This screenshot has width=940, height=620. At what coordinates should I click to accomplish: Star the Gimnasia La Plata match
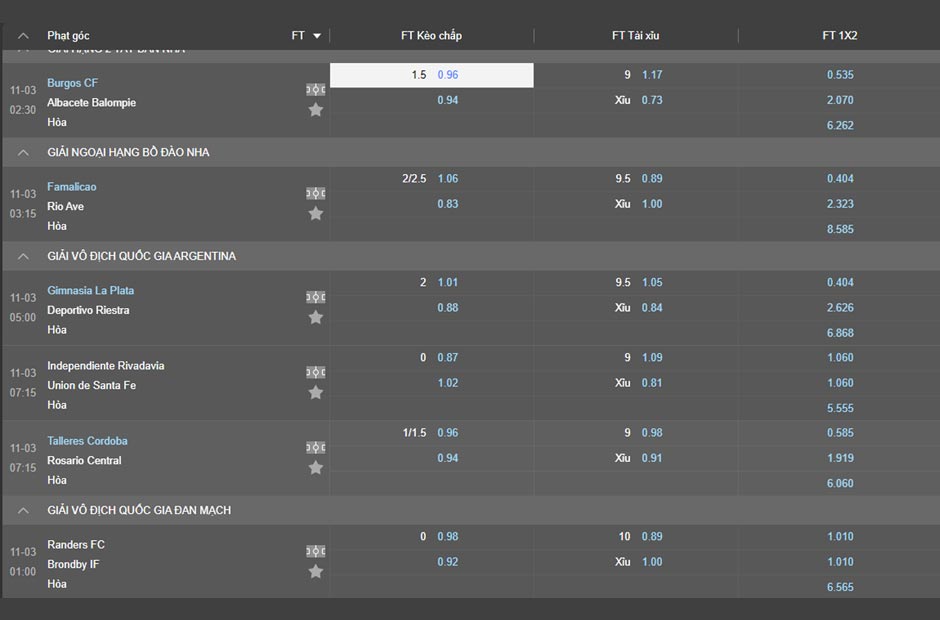(x=316, y=317)
